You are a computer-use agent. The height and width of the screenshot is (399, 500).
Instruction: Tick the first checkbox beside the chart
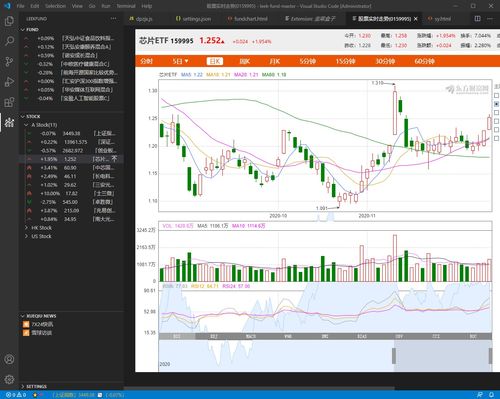tap(496, 96)
